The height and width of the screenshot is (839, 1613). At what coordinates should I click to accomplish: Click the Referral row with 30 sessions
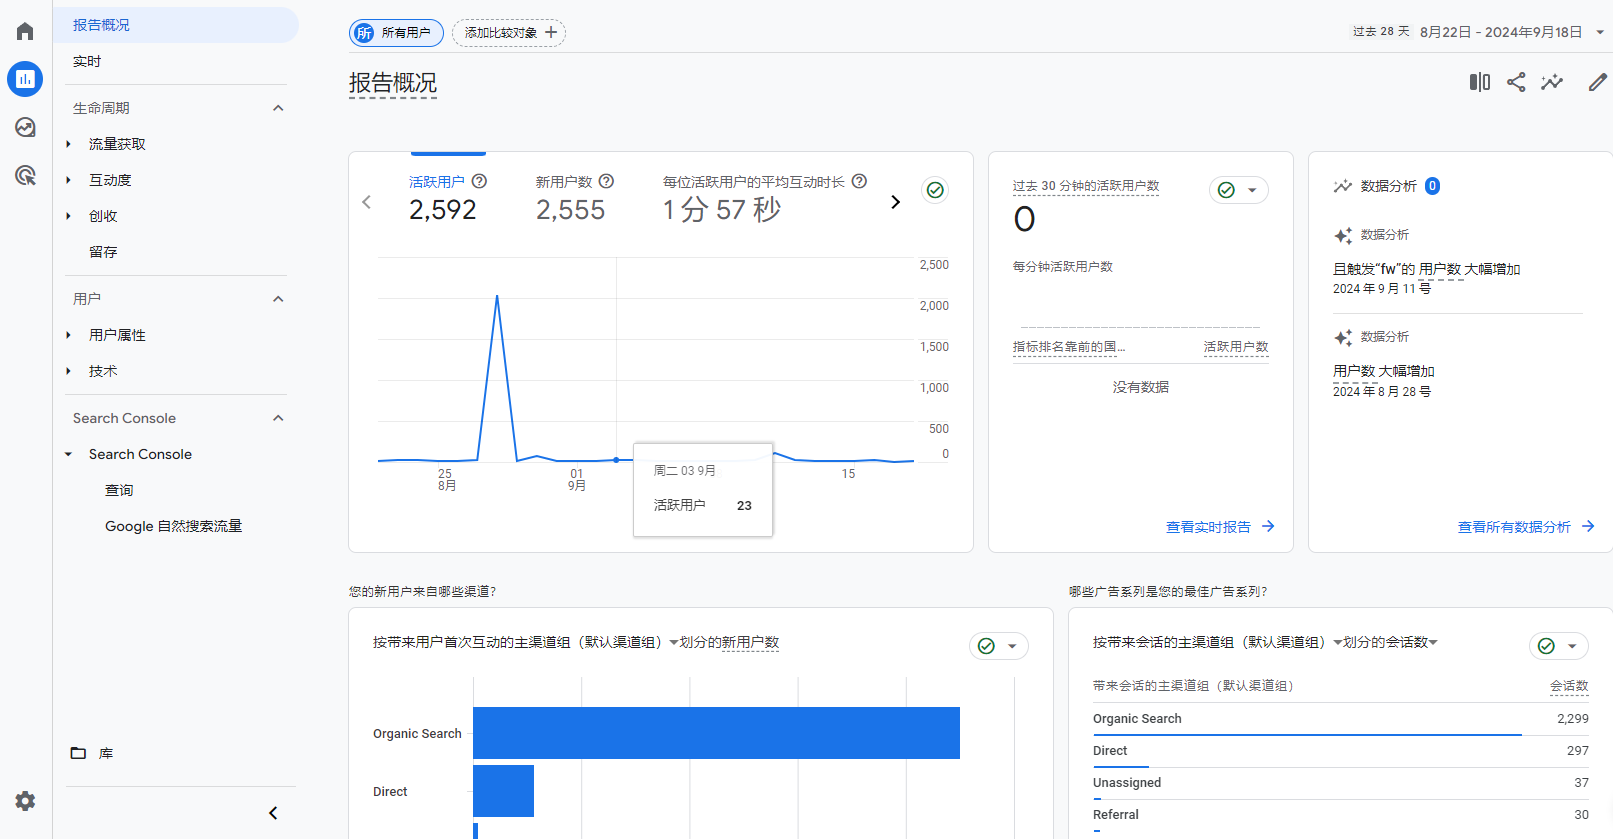click(1340, 815)
